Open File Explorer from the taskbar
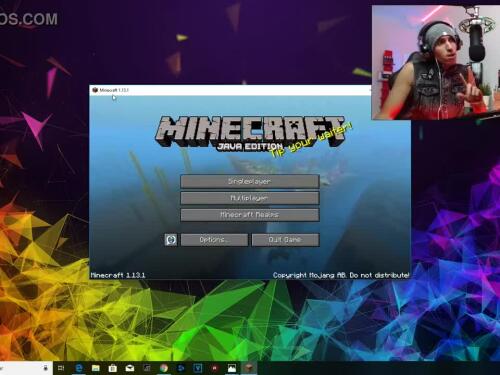 (96, 368)
